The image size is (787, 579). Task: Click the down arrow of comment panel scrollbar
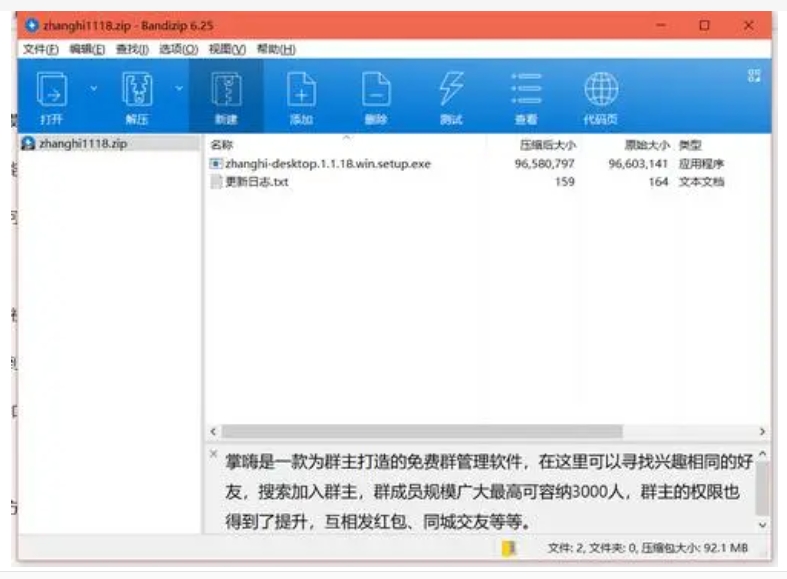[x=762, y=525]
